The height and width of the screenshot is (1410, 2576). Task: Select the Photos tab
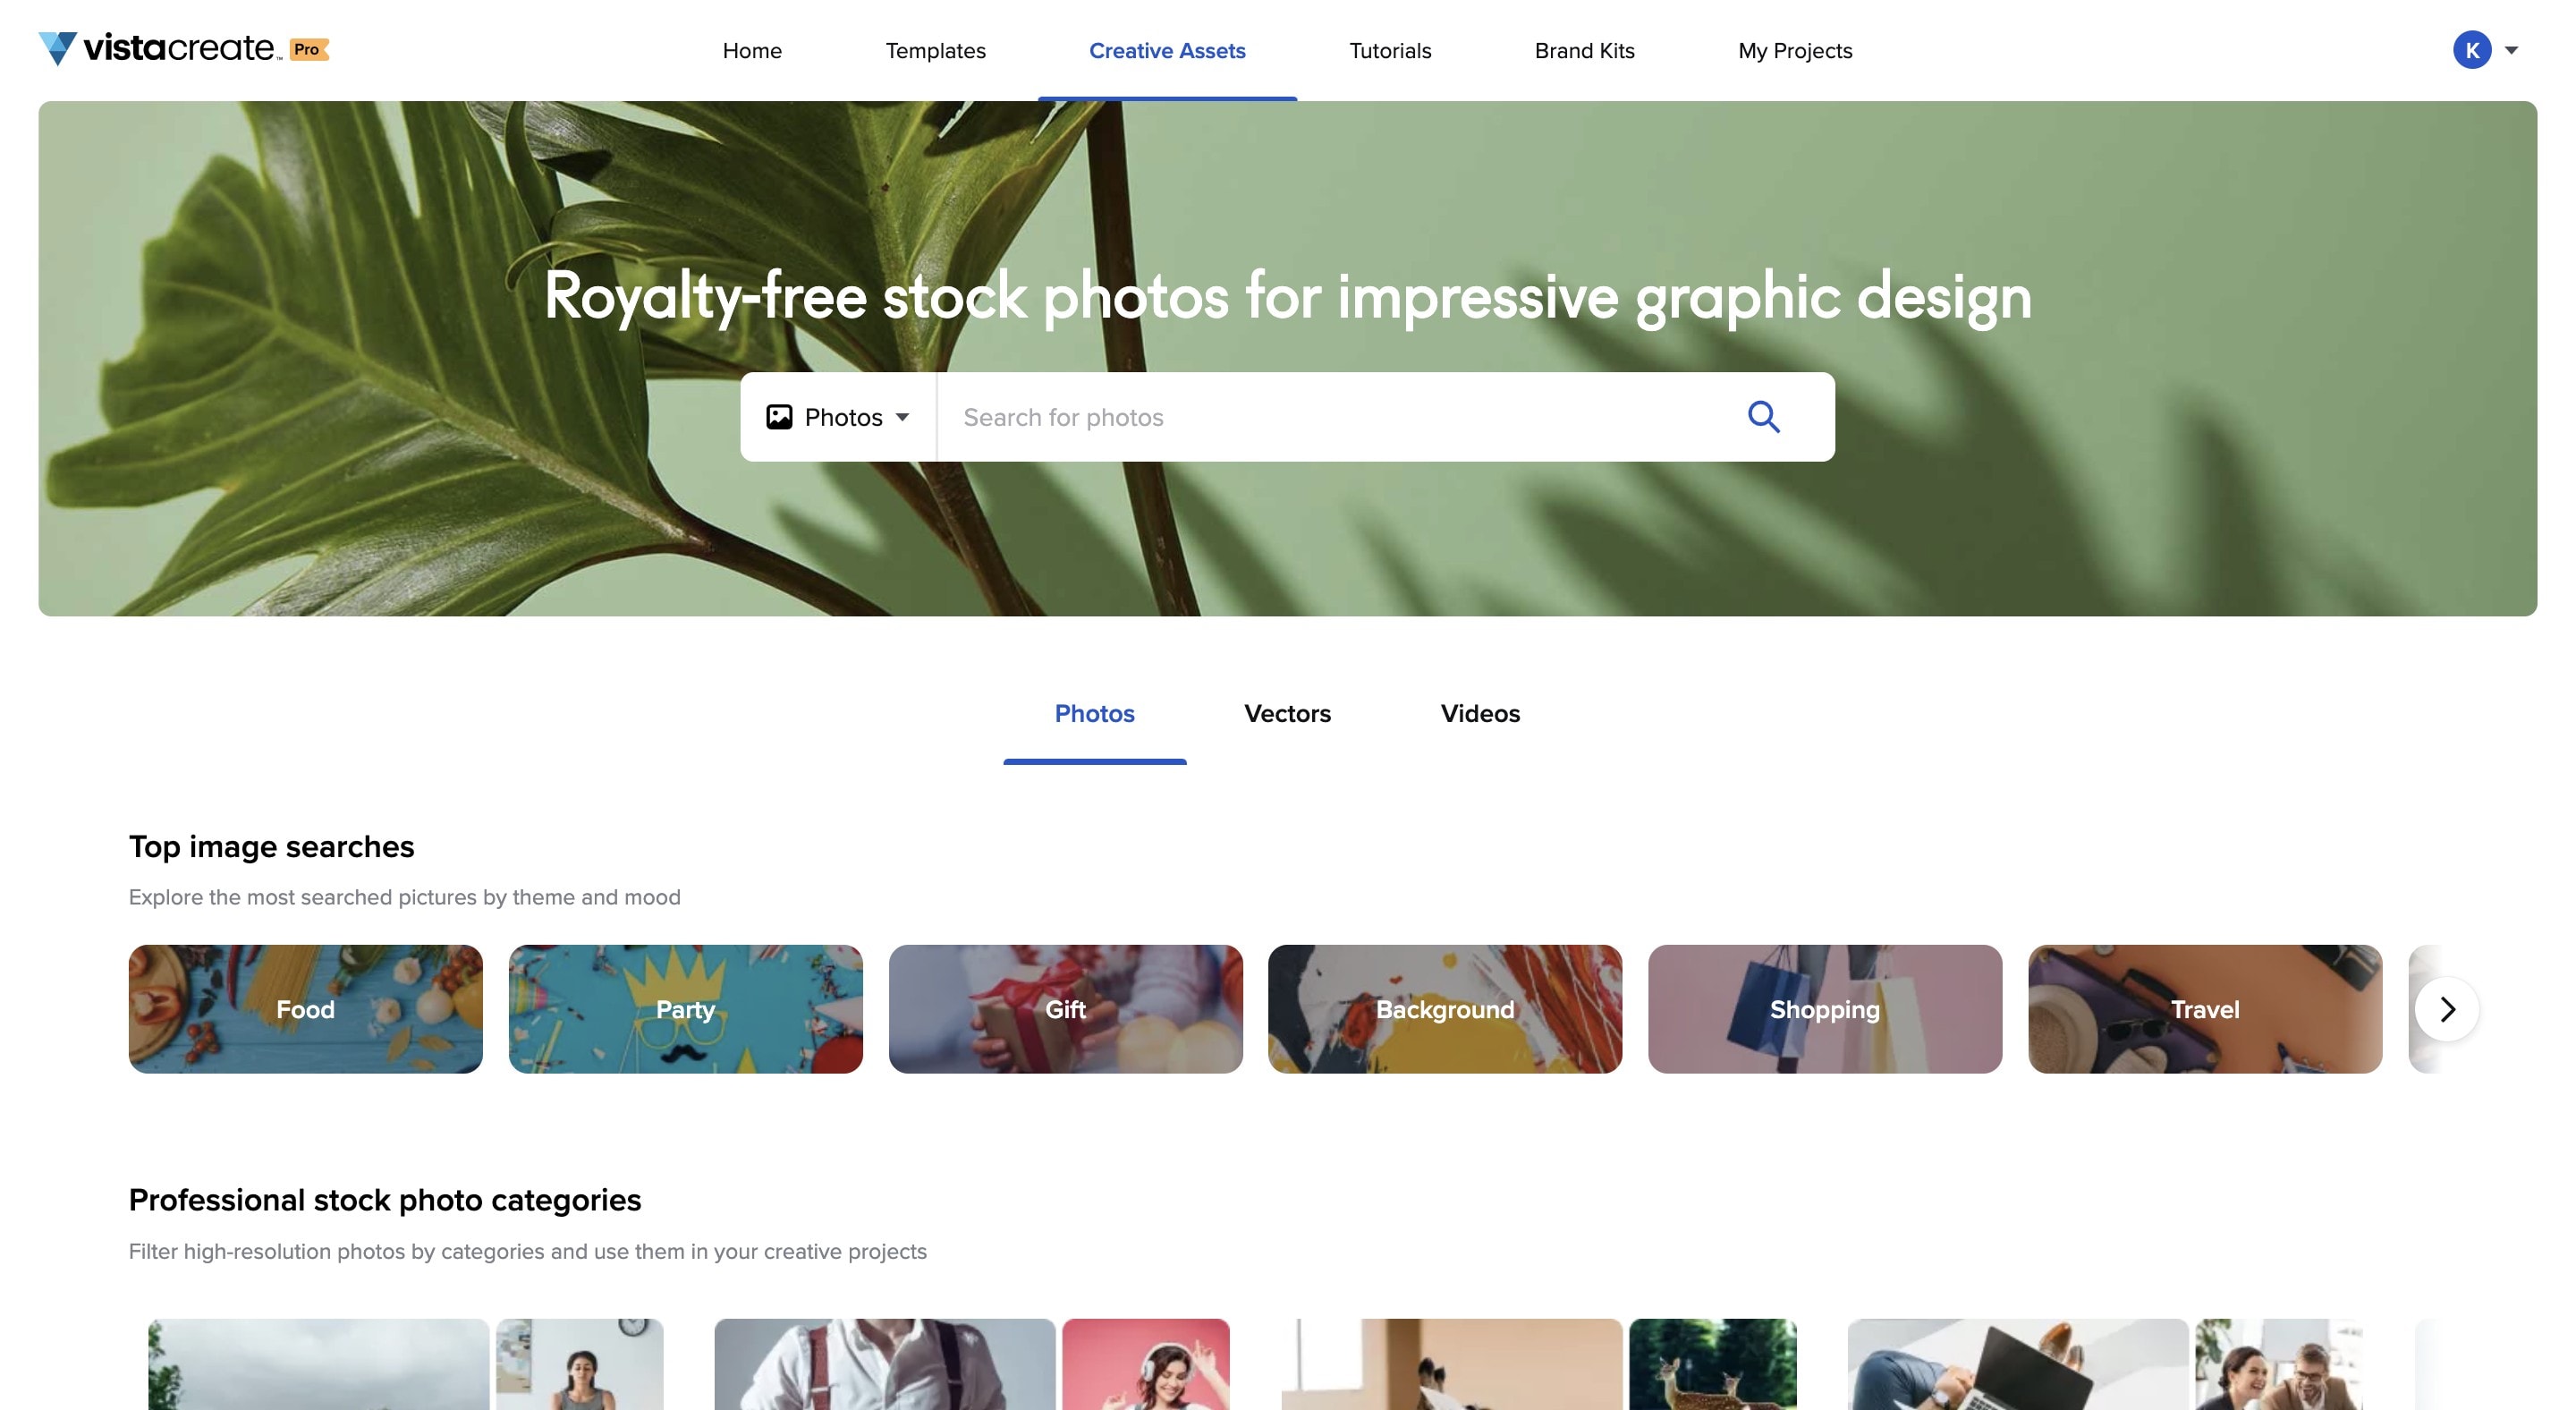point(1094,713)
